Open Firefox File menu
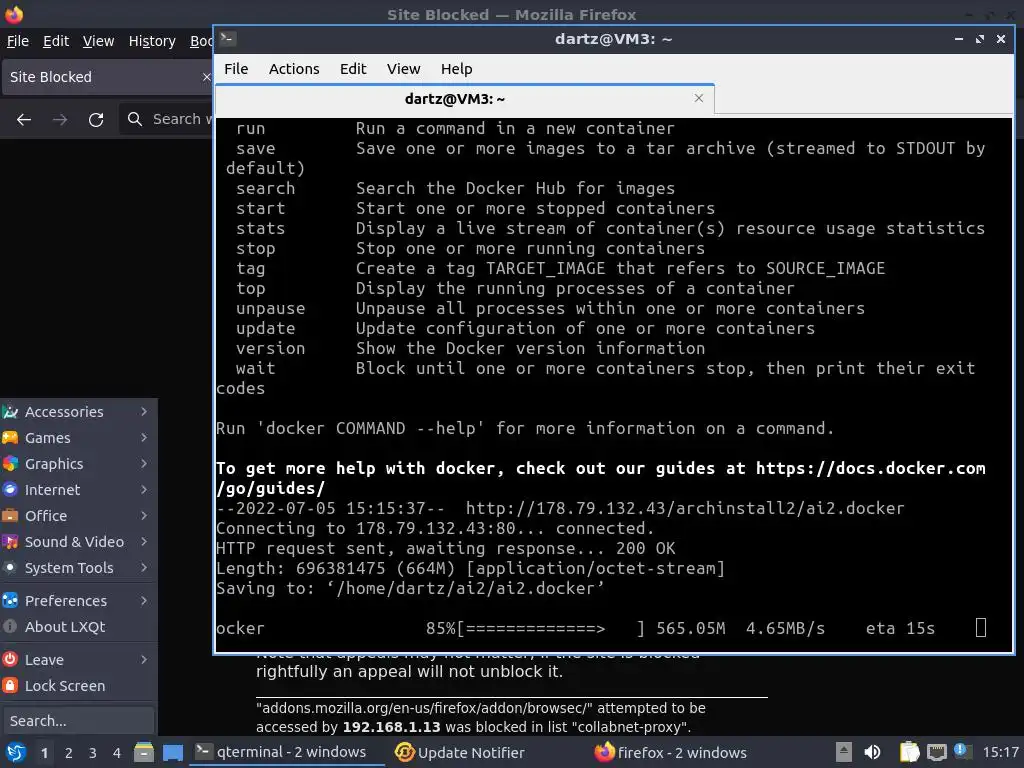Image resolution: width=1024 pixels, height=768 pixels. pyautogui.click(x=18, y=41)
